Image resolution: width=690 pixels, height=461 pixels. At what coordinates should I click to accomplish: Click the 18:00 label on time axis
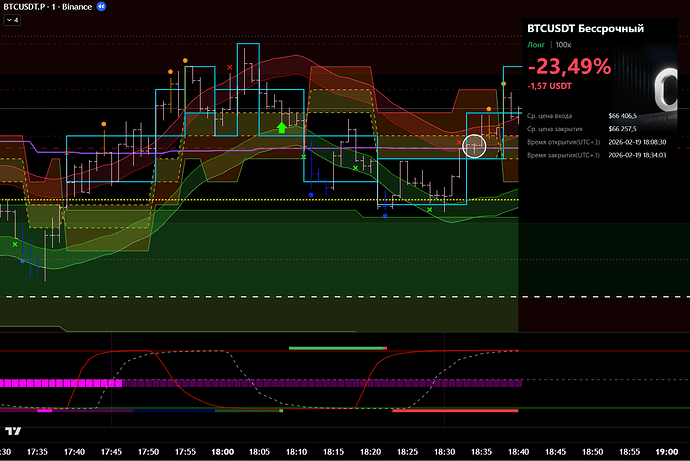click(222, 451)
